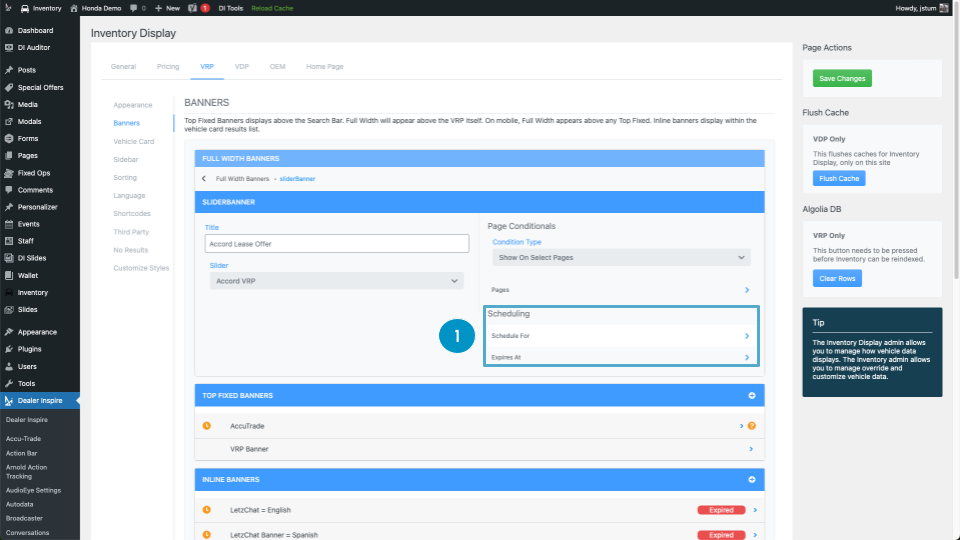Image resolution: width=960 pixels, height=540 pixels.
Task: Click the sliderBanner breadcrumb link
Action: [297, 179]
